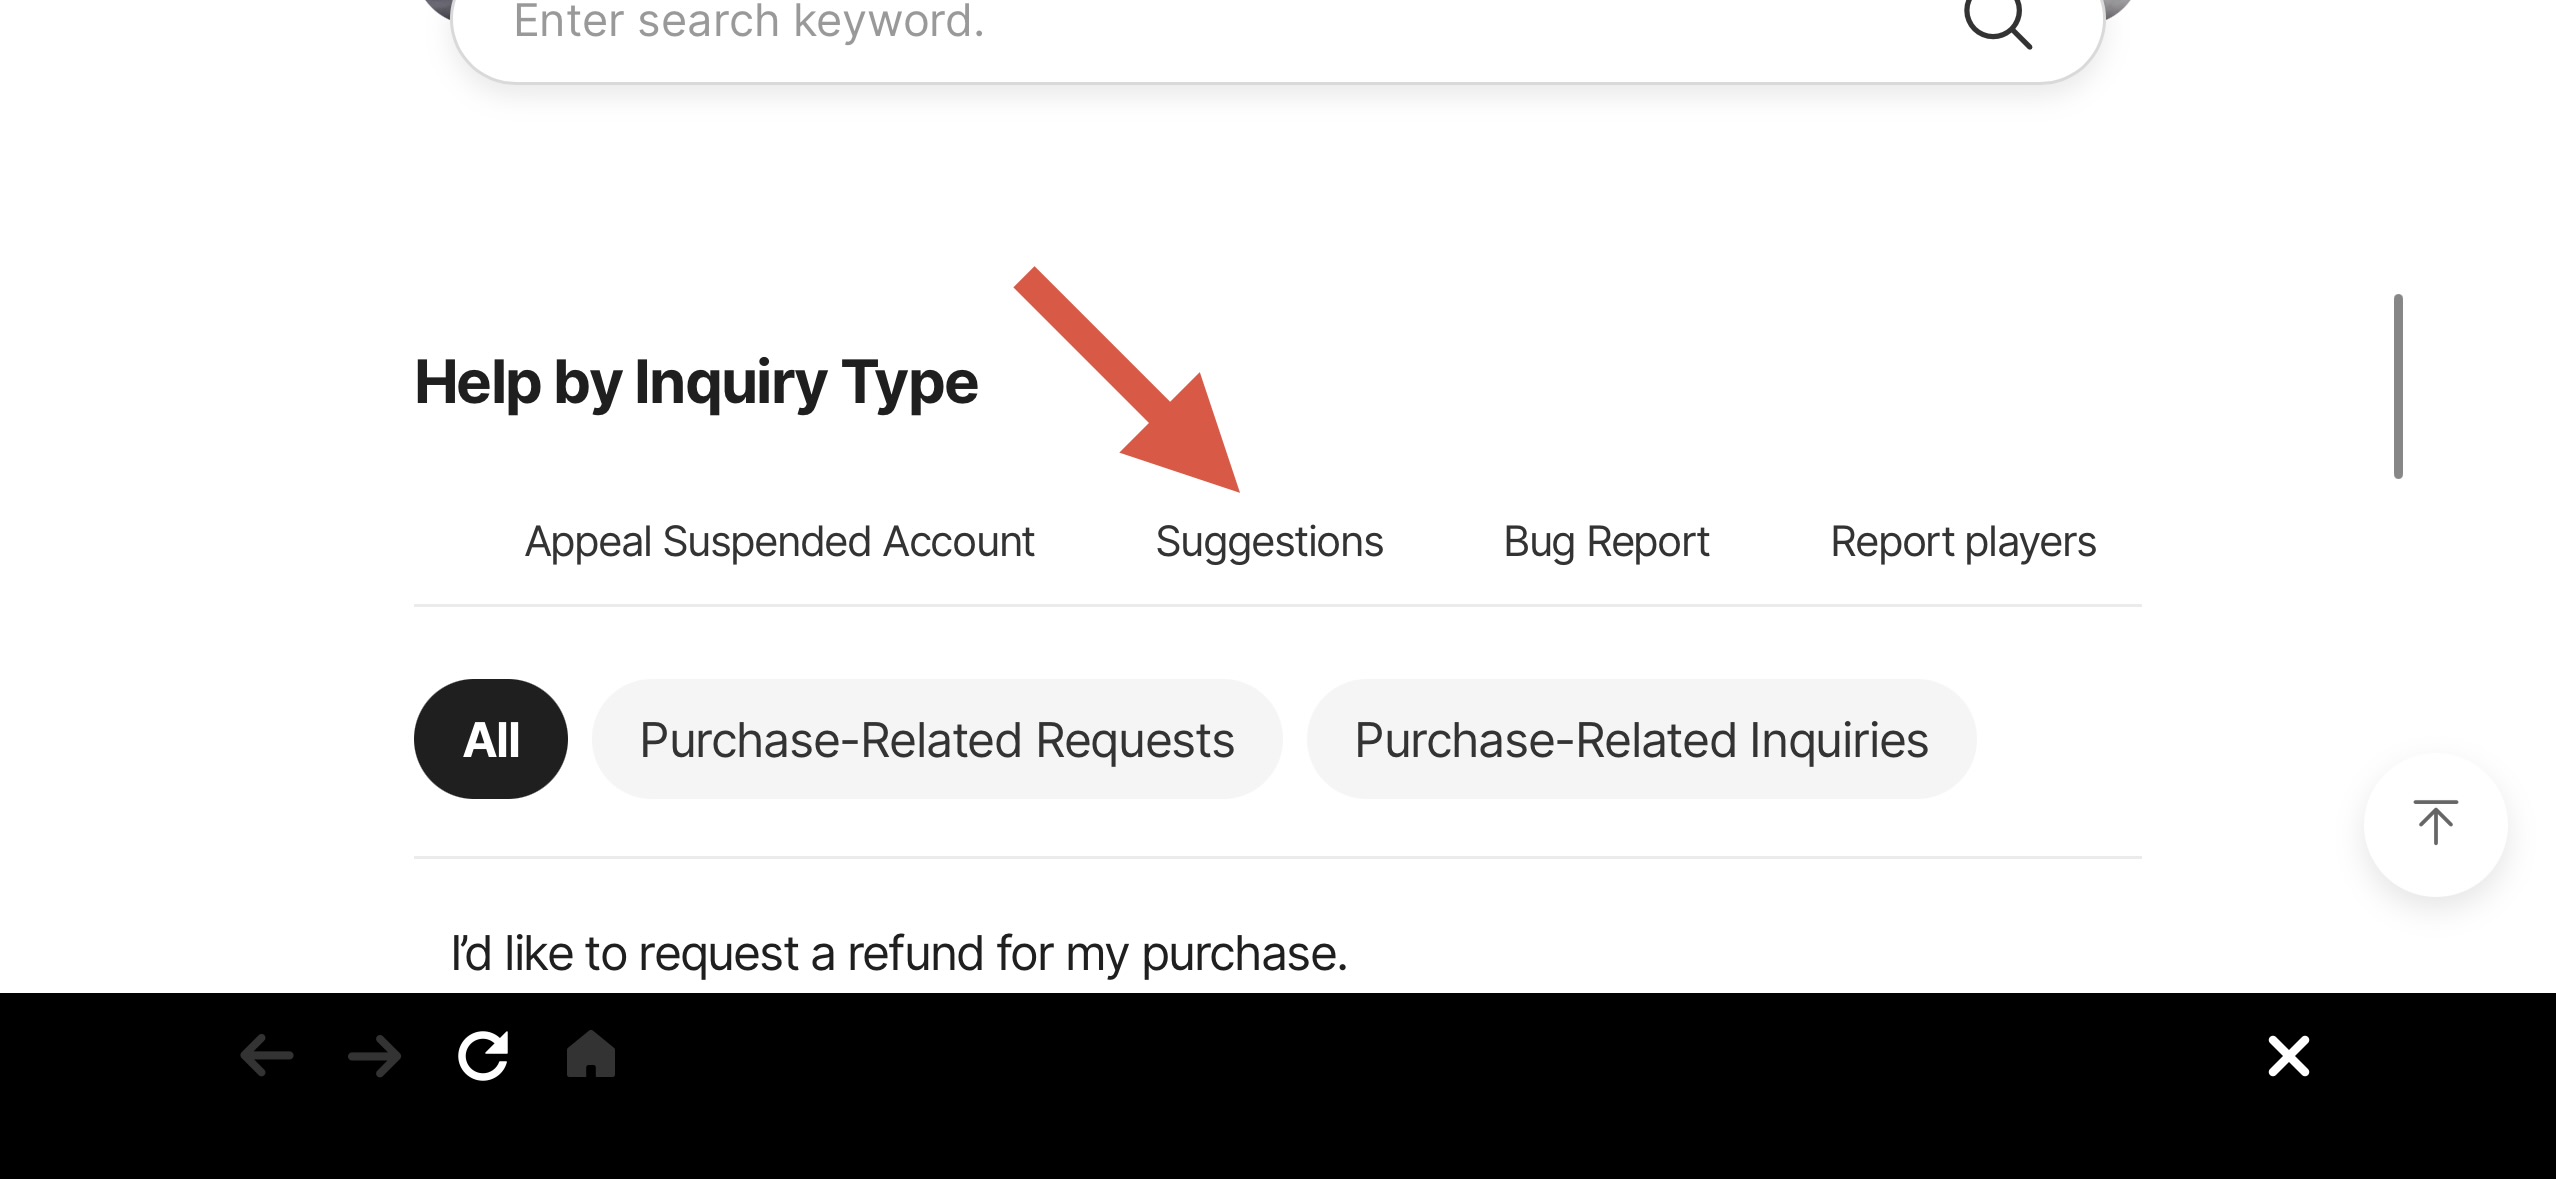Switch to the Suggestions tab
Image resolution: width=2556 pixels, height=1179 pixels.
(1269, 542)
